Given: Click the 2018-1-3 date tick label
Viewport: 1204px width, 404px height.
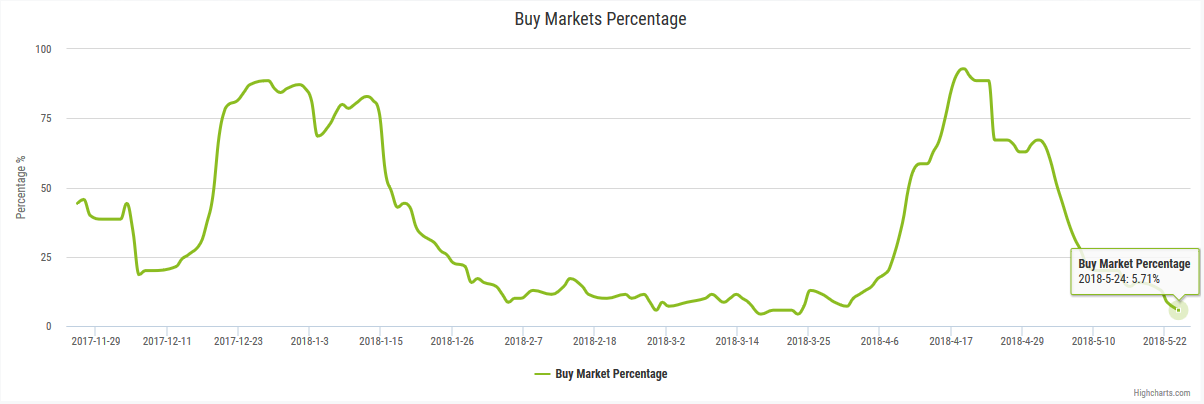Looking at the screenshot, I should click(311, 341).
